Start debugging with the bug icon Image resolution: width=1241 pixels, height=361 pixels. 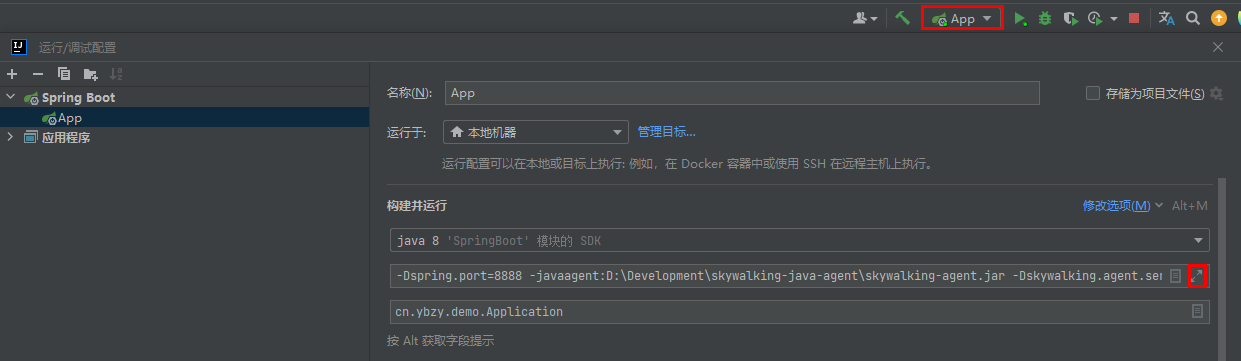click(x=1045, y=18)
